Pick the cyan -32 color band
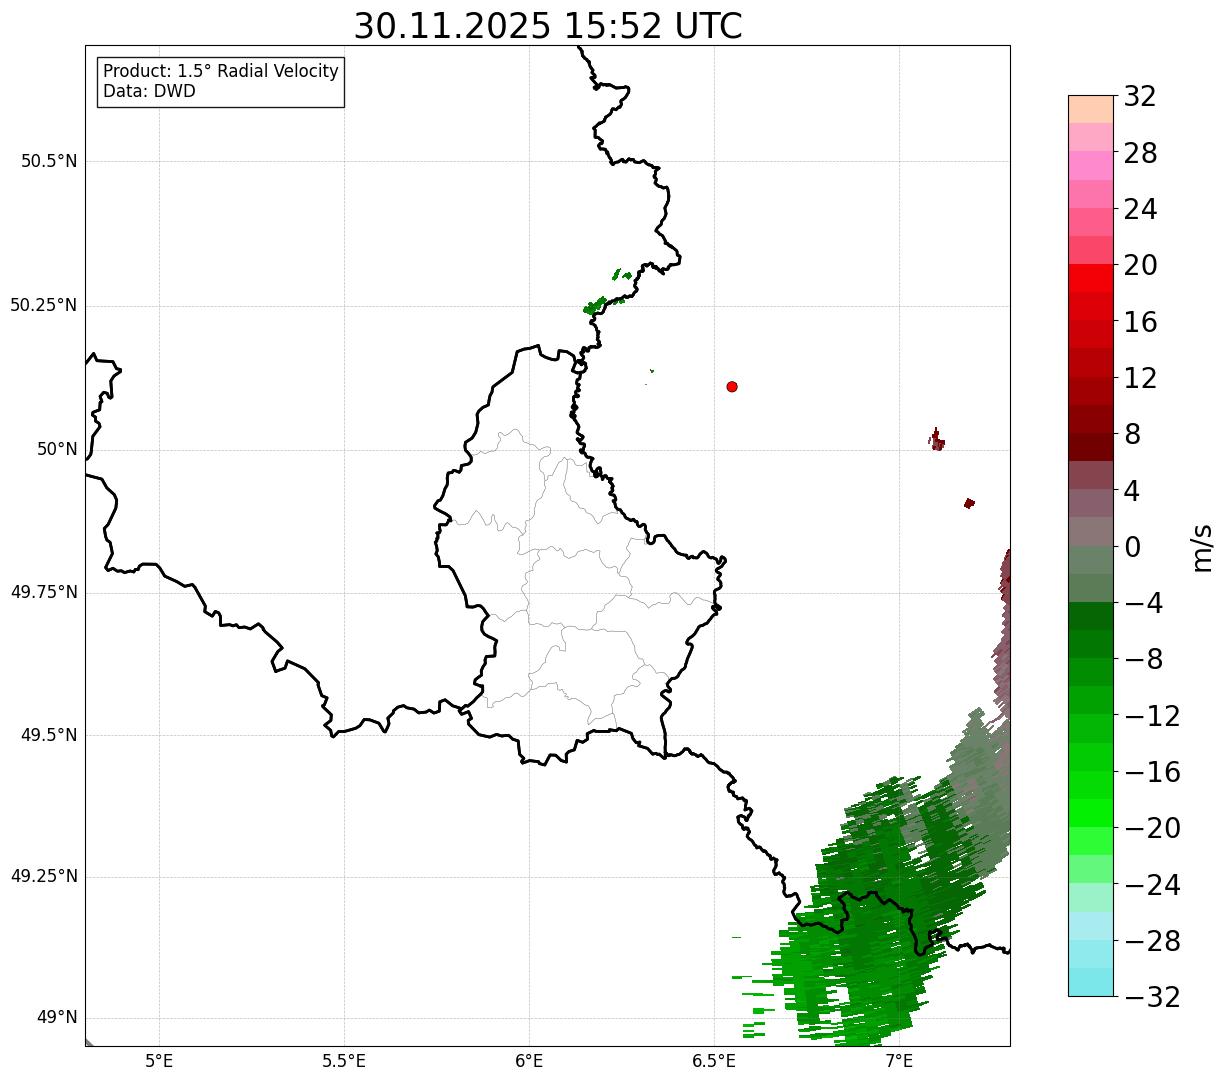 tap(1091, 982)
